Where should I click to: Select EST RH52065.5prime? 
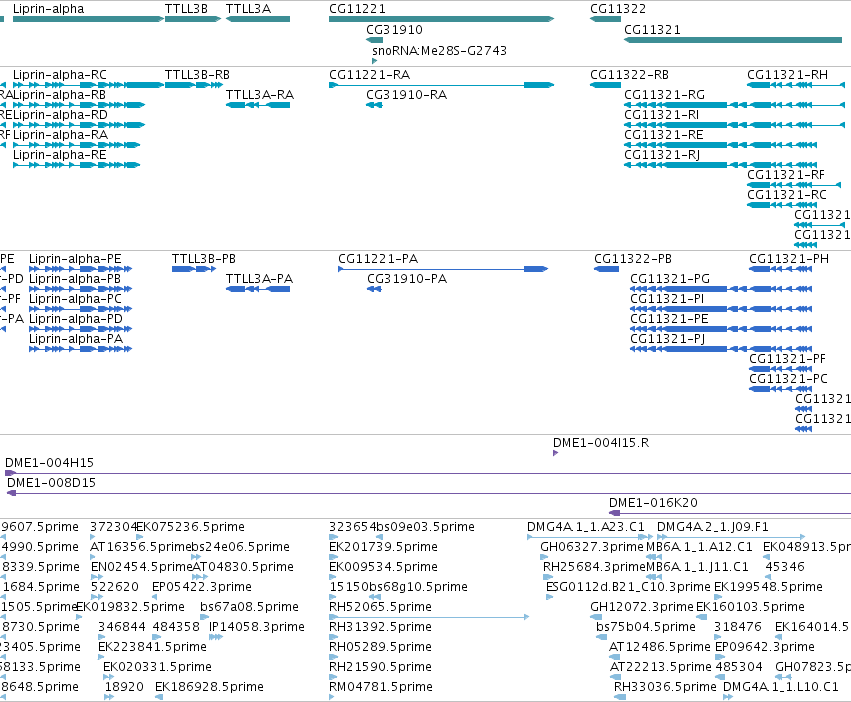[x=429, y=617]
